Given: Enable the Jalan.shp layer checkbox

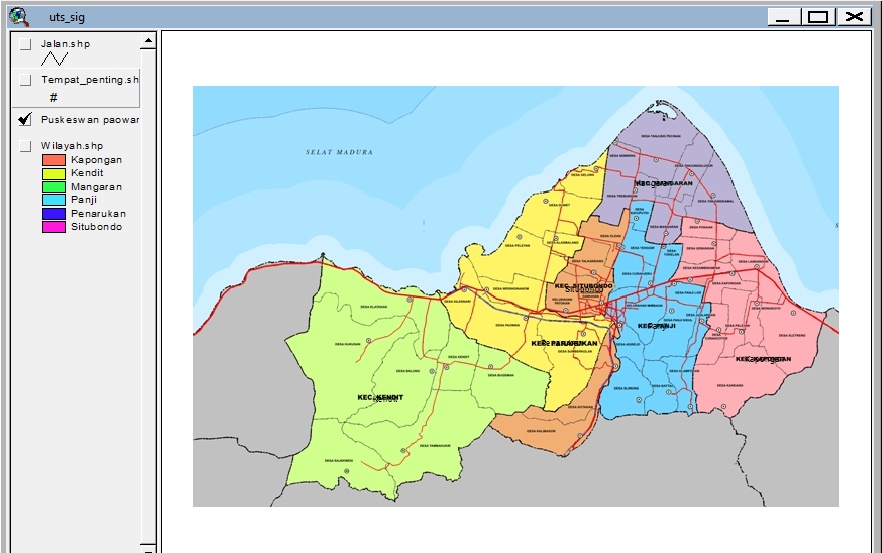Looking at the screenshot, I should [25, 44].
